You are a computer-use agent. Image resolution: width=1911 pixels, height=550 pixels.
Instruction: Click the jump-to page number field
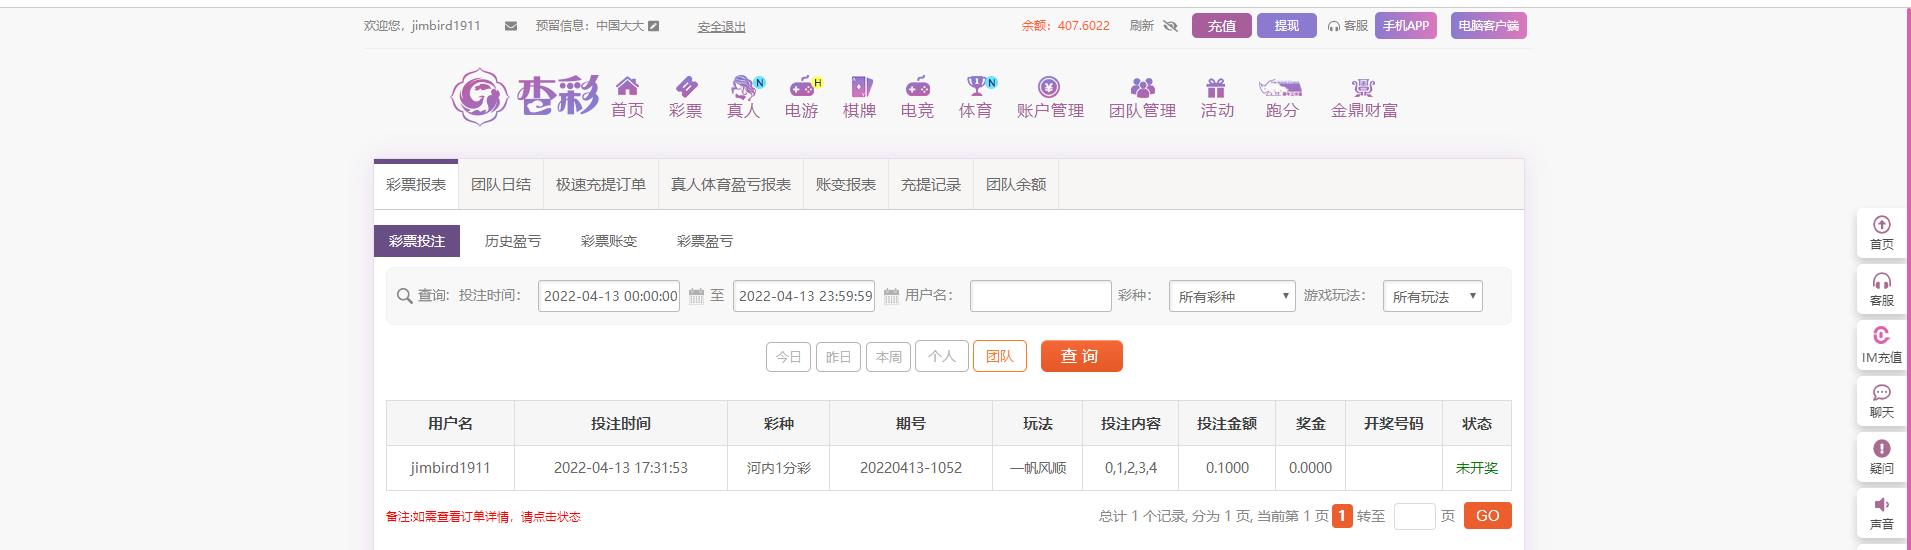coord(1414,516)
